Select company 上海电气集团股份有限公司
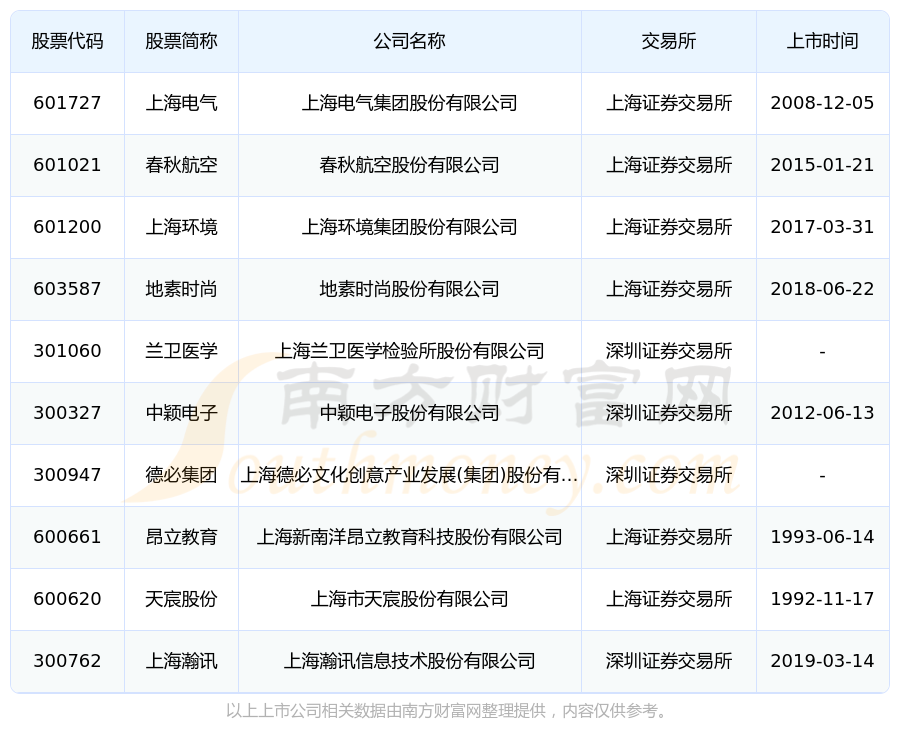Viewport: 900px width, 738px height. (x=410, y=103)
